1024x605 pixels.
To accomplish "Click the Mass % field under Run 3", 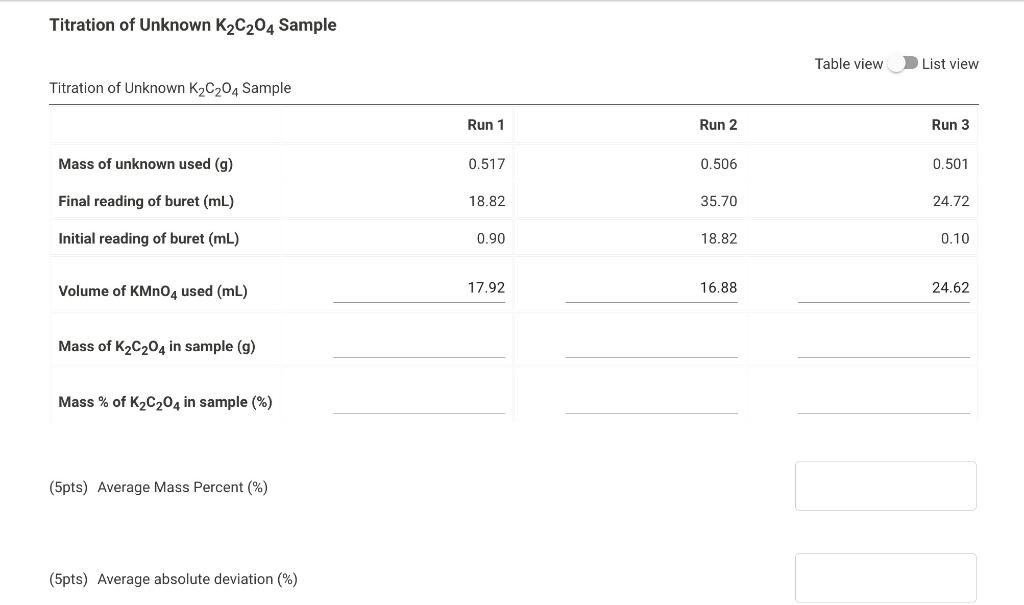I will 885,404.
